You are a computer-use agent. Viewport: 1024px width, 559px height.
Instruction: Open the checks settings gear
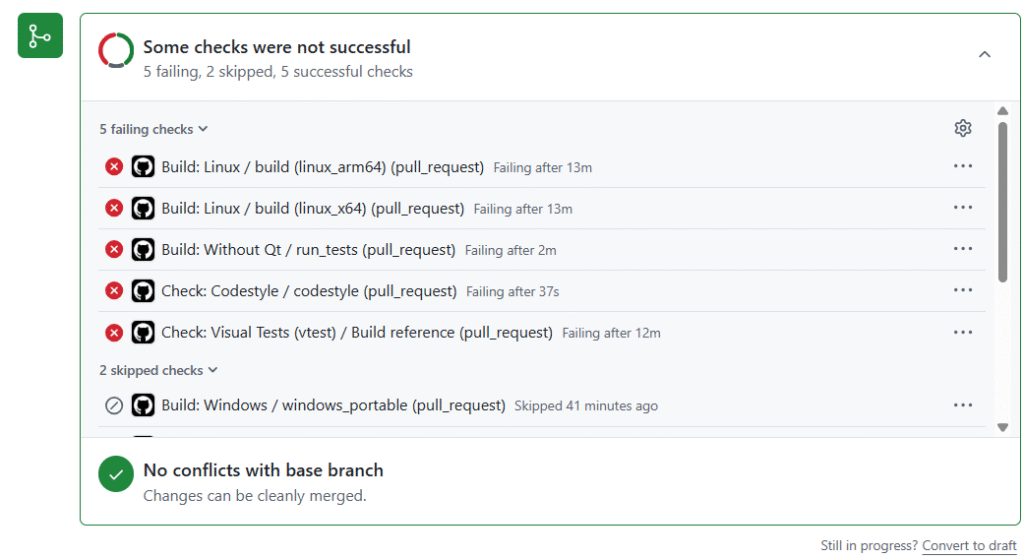(963, 128)
